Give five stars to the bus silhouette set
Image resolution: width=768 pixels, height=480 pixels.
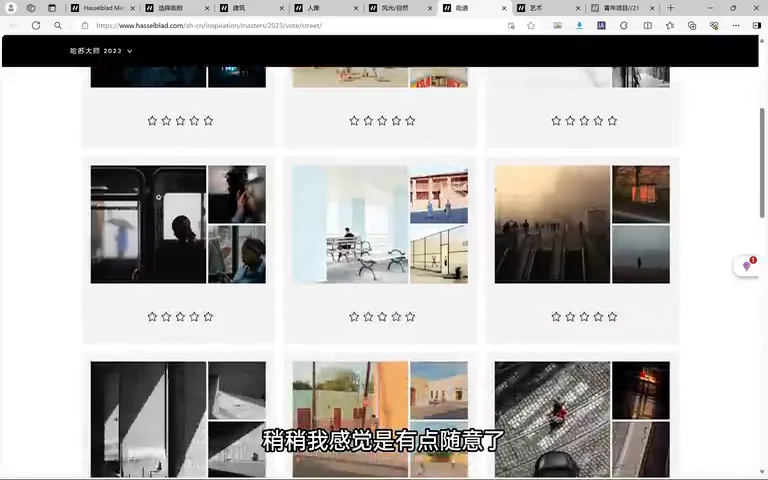click(x=208, y=317)
